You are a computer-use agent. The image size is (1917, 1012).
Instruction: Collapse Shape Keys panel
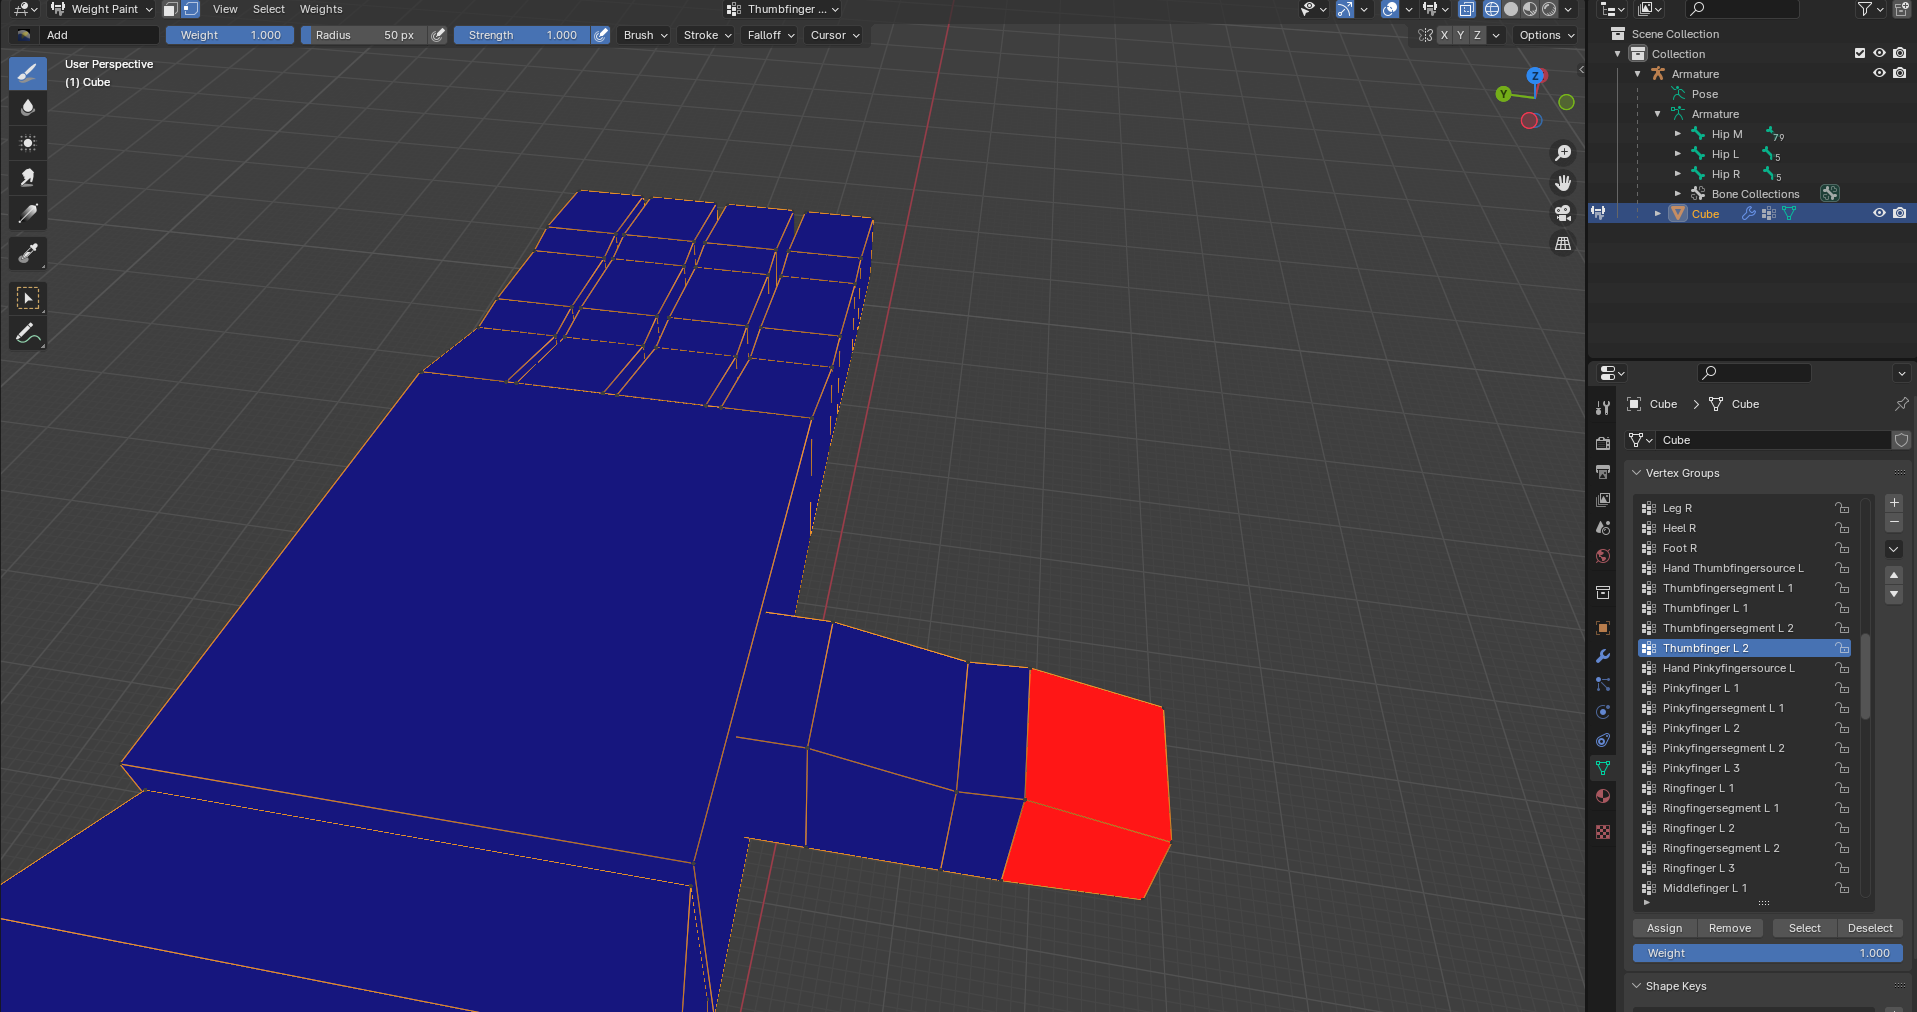(1637, 986)
